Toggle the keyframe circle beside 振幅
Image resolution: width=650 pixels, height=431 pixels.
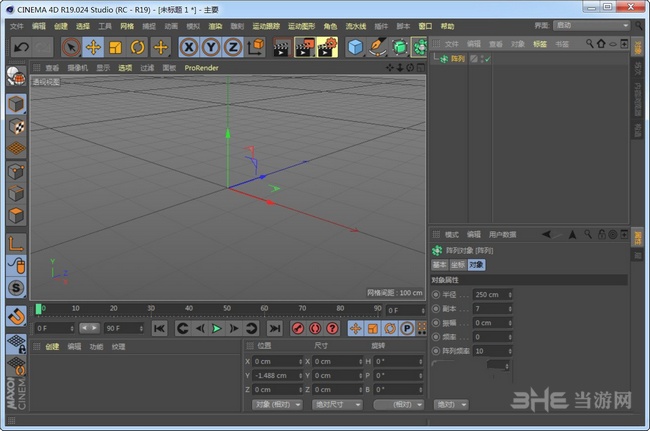pyautogui.click(x=436, y=323)
